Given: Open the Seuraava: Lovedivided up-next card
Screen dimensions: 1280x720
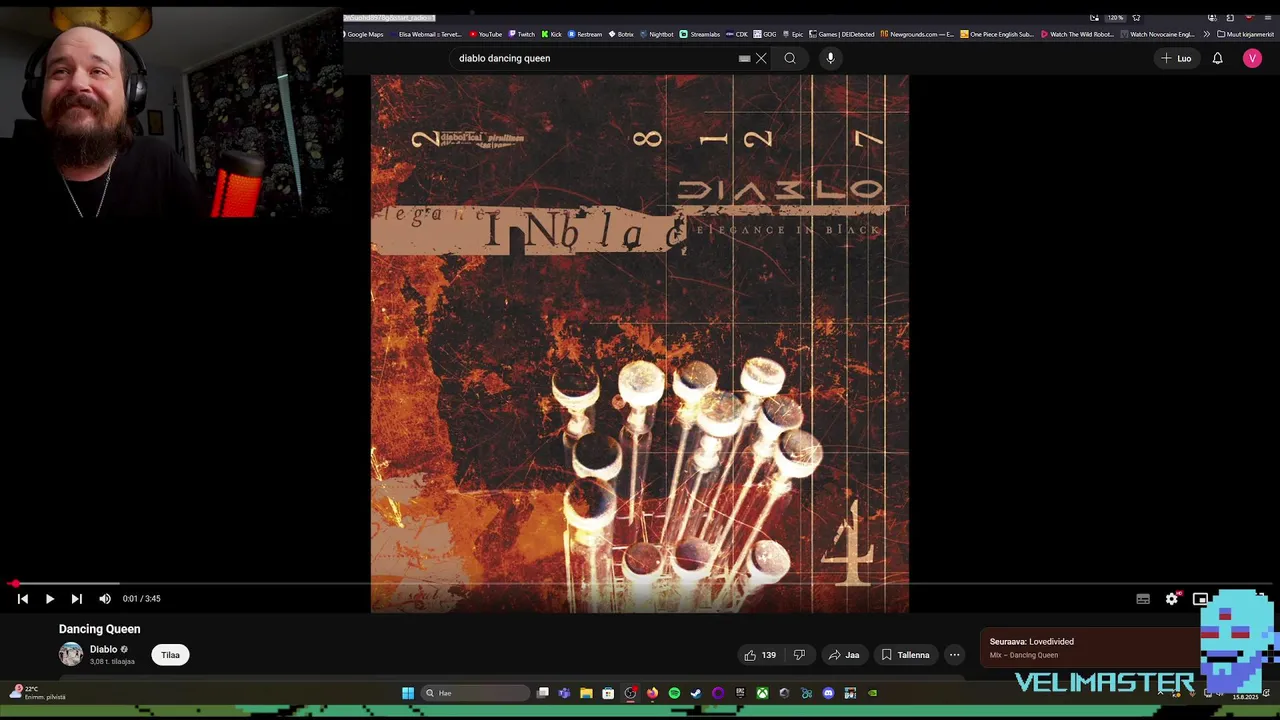Looking at the screenshot, I should (x=1090, y=648).
